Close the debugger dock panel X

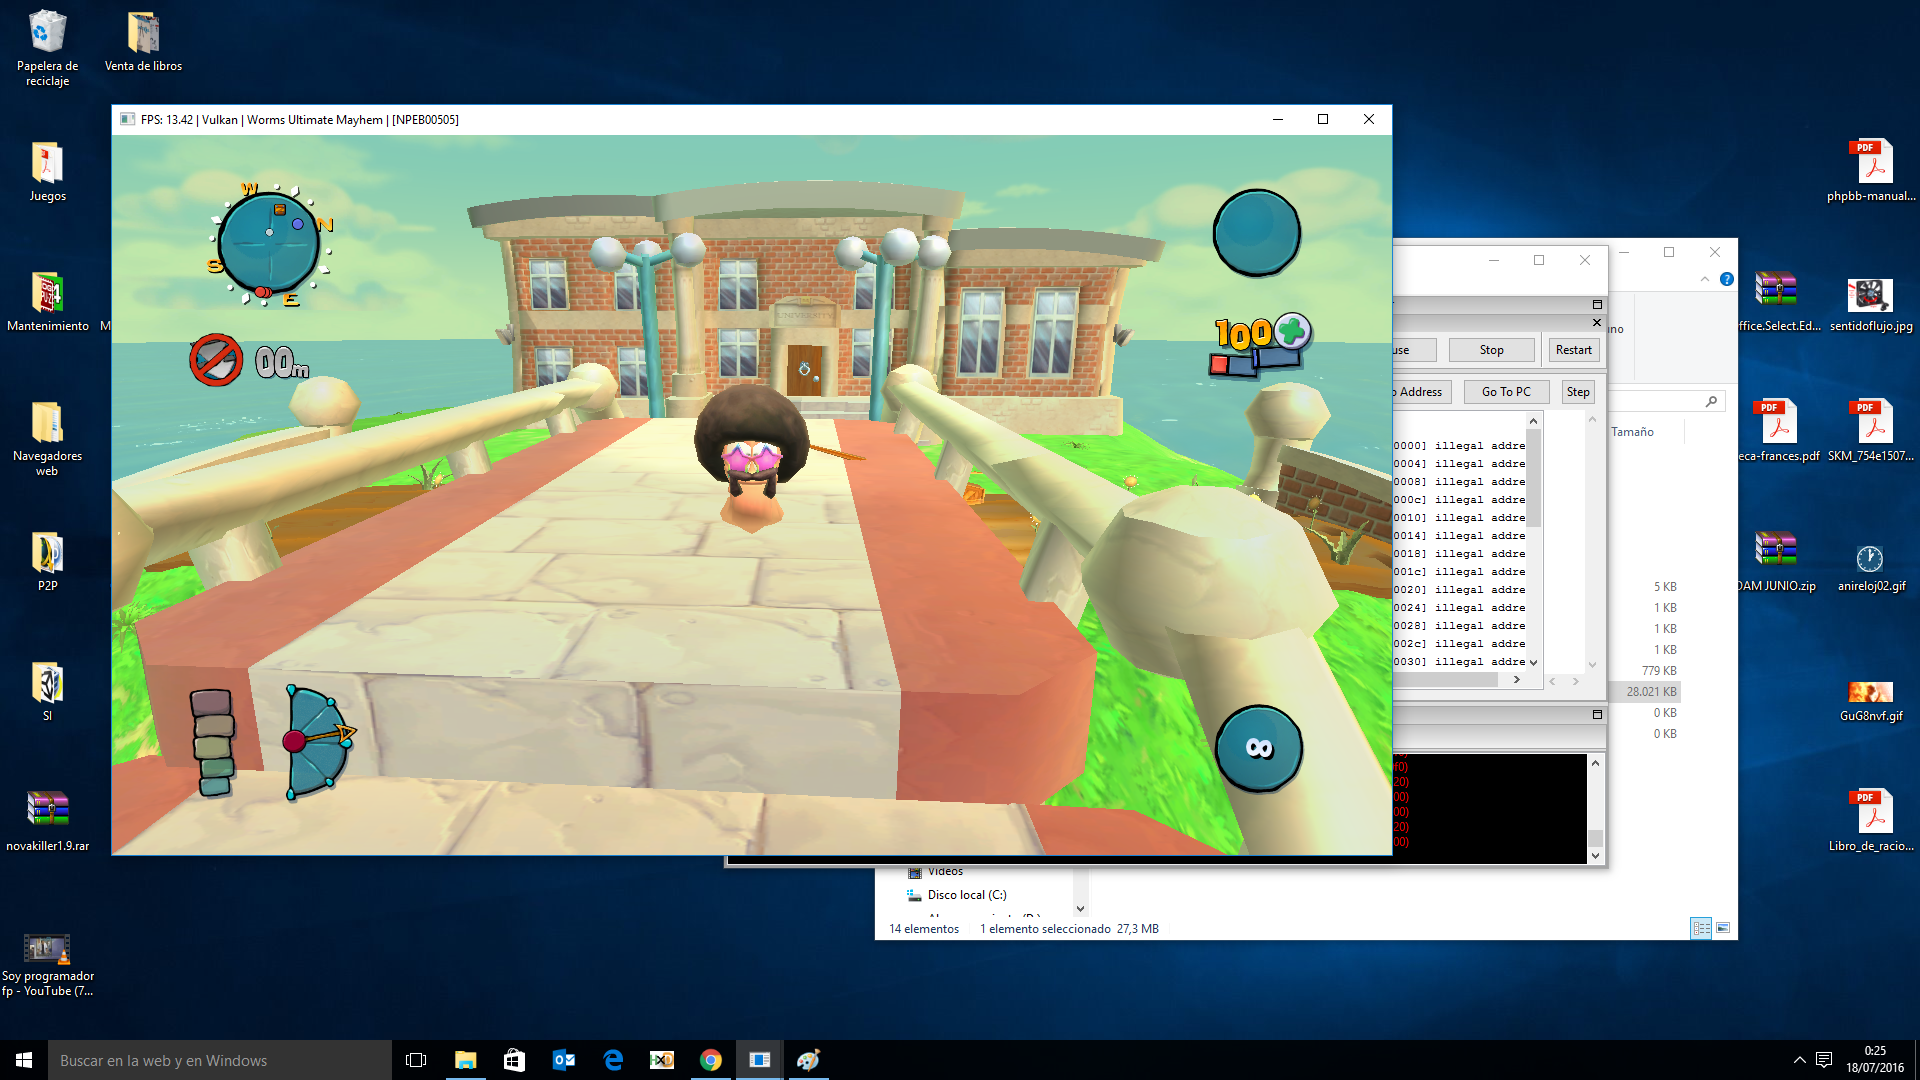click(1597, 322)
